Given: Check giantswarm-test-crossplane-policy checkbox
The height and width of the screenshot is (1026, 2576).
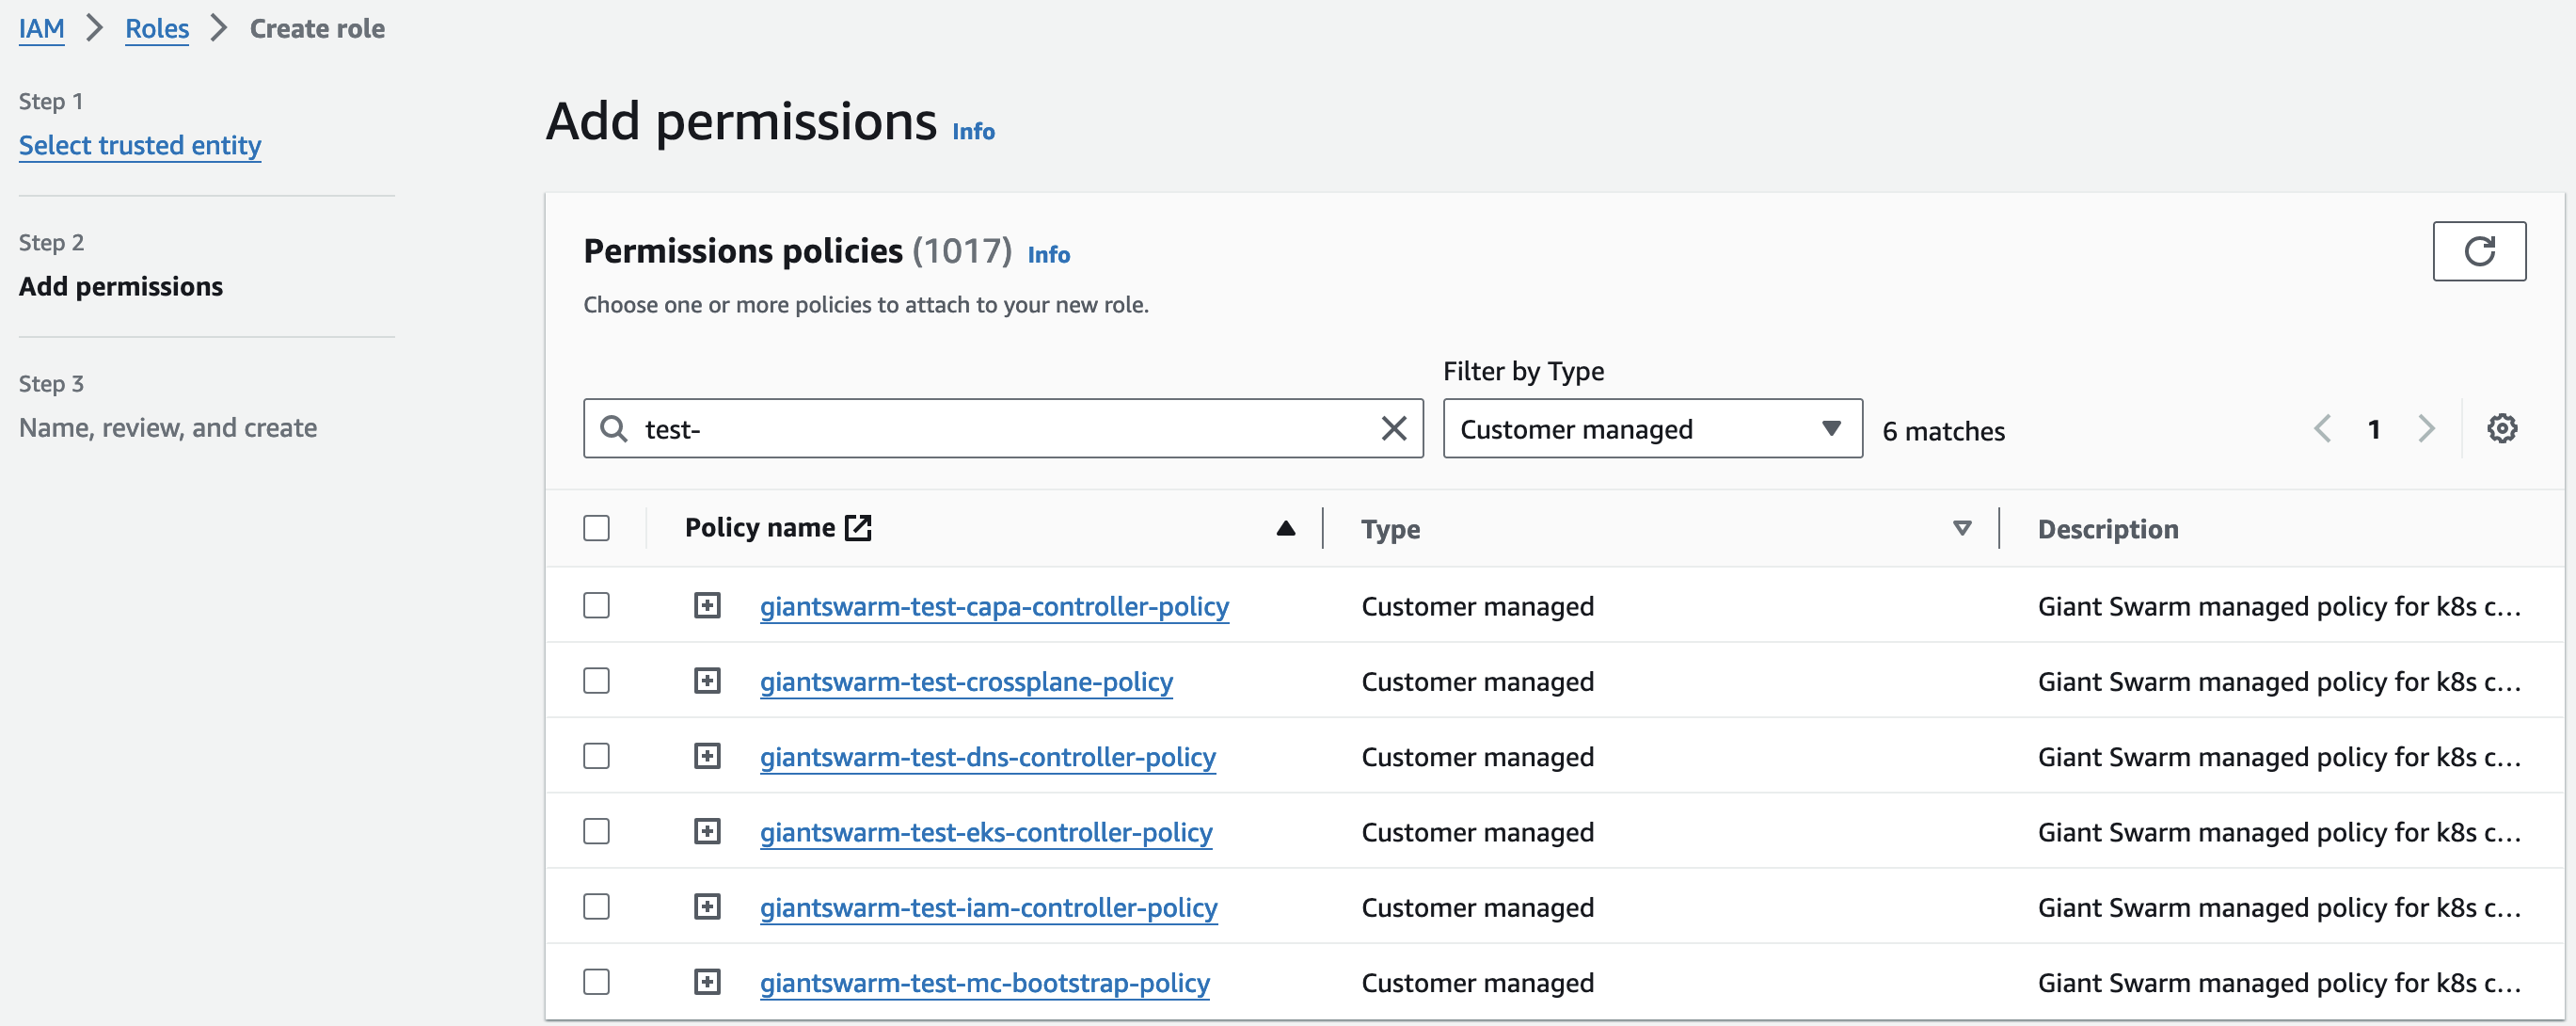Looking at the screenshot, I should click(596, 681).
